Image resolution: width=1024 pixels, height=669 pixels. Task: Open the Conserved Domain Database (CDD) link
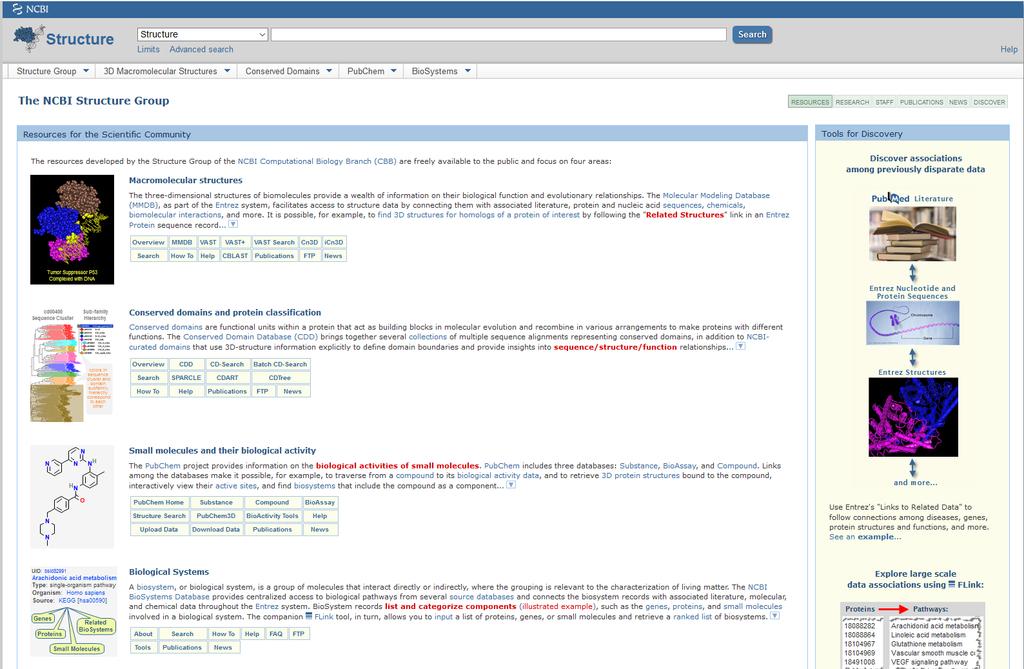pos(250,337)
